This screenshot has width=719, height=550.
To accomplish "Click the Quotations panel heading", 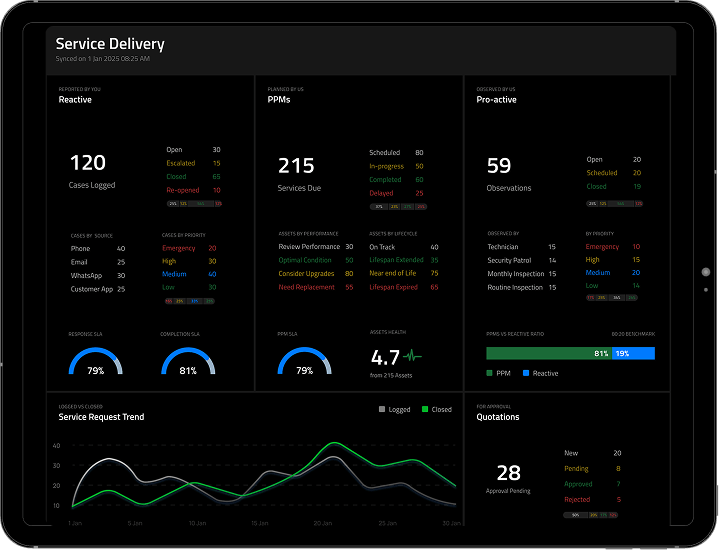I will point(498,417).
